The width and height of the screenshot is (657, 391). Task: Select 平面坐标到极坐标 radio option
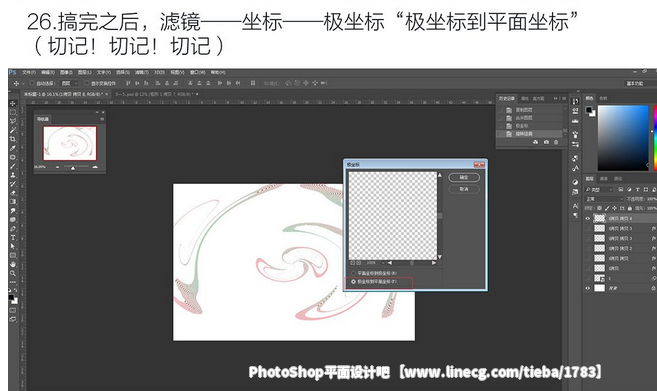click(x=354, y=273)
